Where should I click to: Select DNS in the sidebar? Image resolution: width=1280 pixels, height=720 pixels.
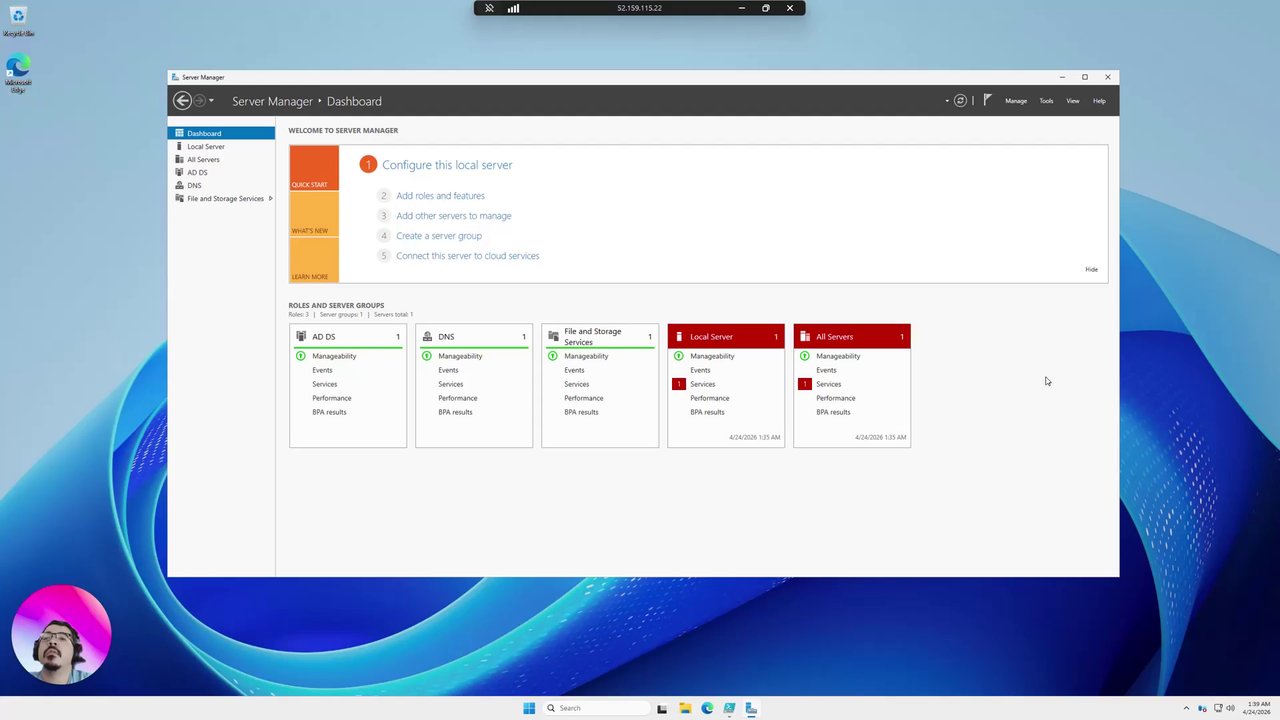click(x=221, y=185)
